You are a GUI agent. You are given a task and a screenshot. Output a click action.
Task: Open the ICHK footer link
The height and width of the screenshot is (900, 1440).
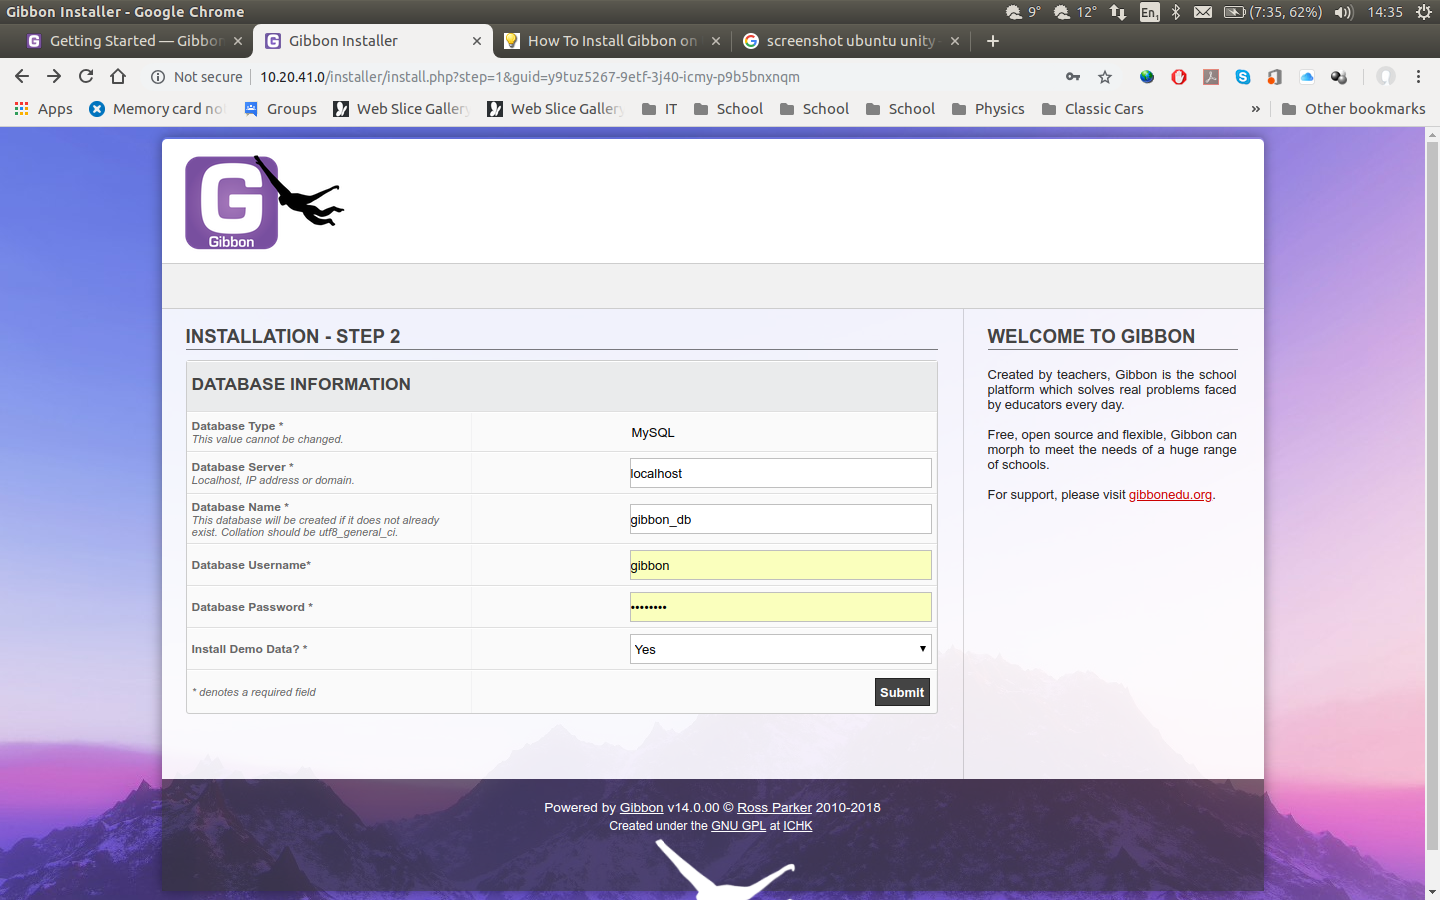click(798, 826)
